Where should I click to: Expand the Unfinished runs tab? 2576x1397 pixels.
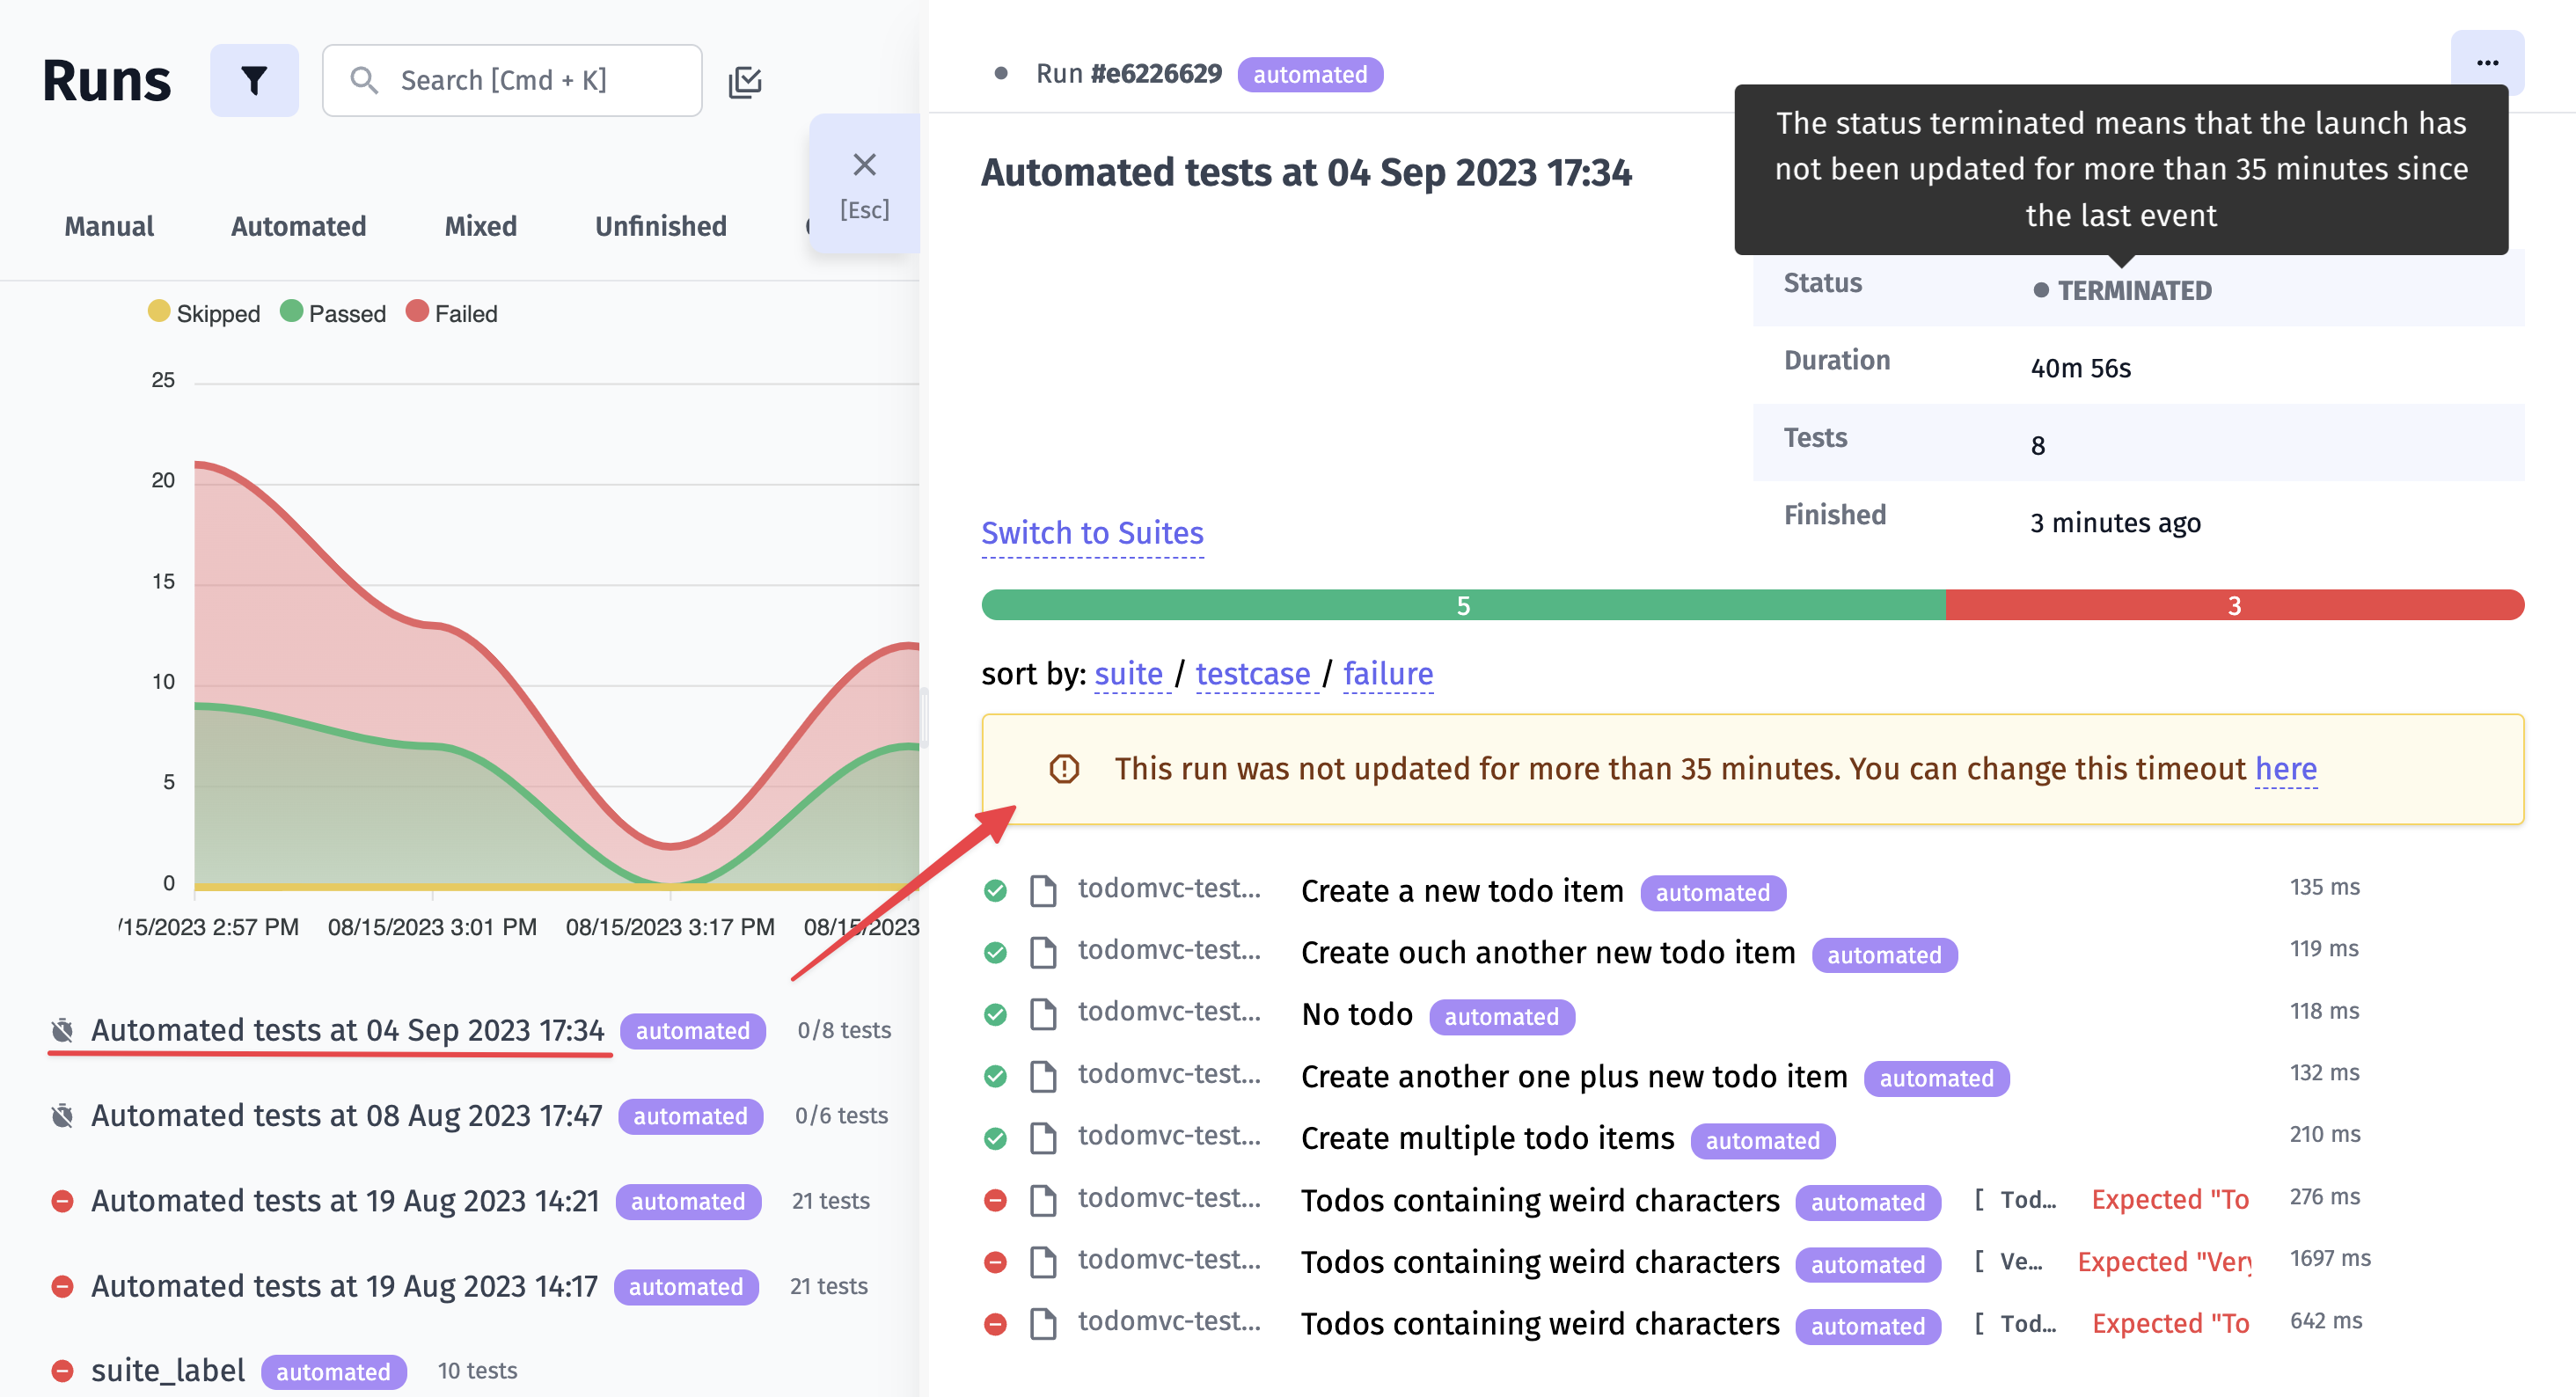click(x=661, y=225)
